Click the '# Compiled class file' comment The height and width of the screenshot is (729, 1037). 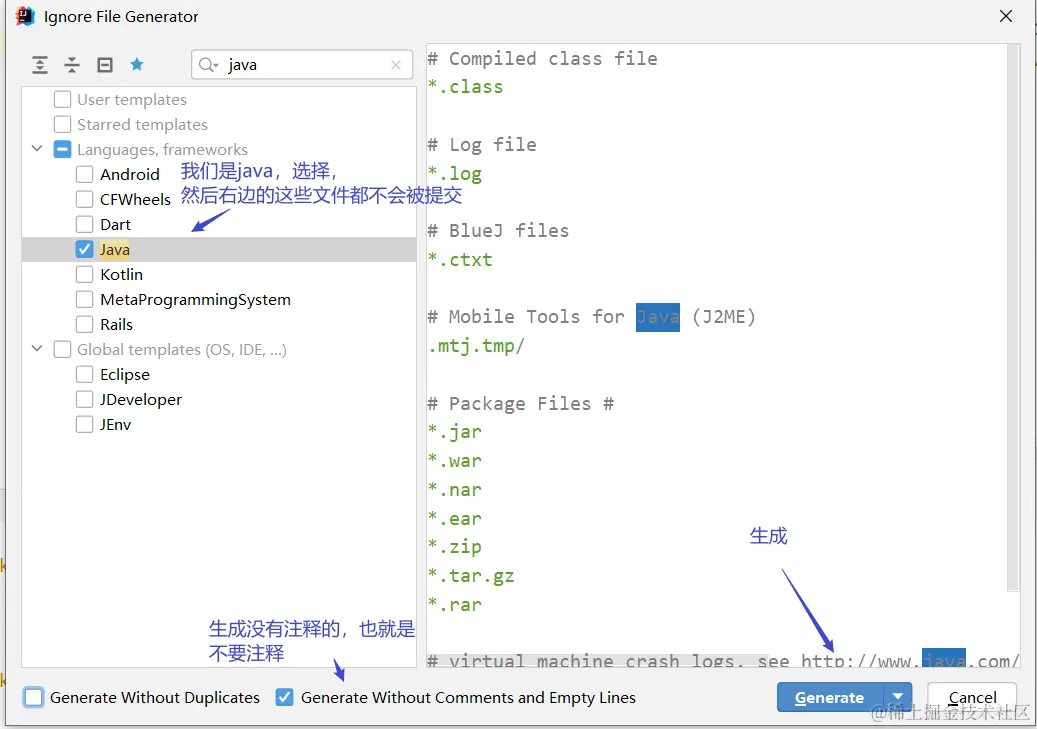click(543, 59)
